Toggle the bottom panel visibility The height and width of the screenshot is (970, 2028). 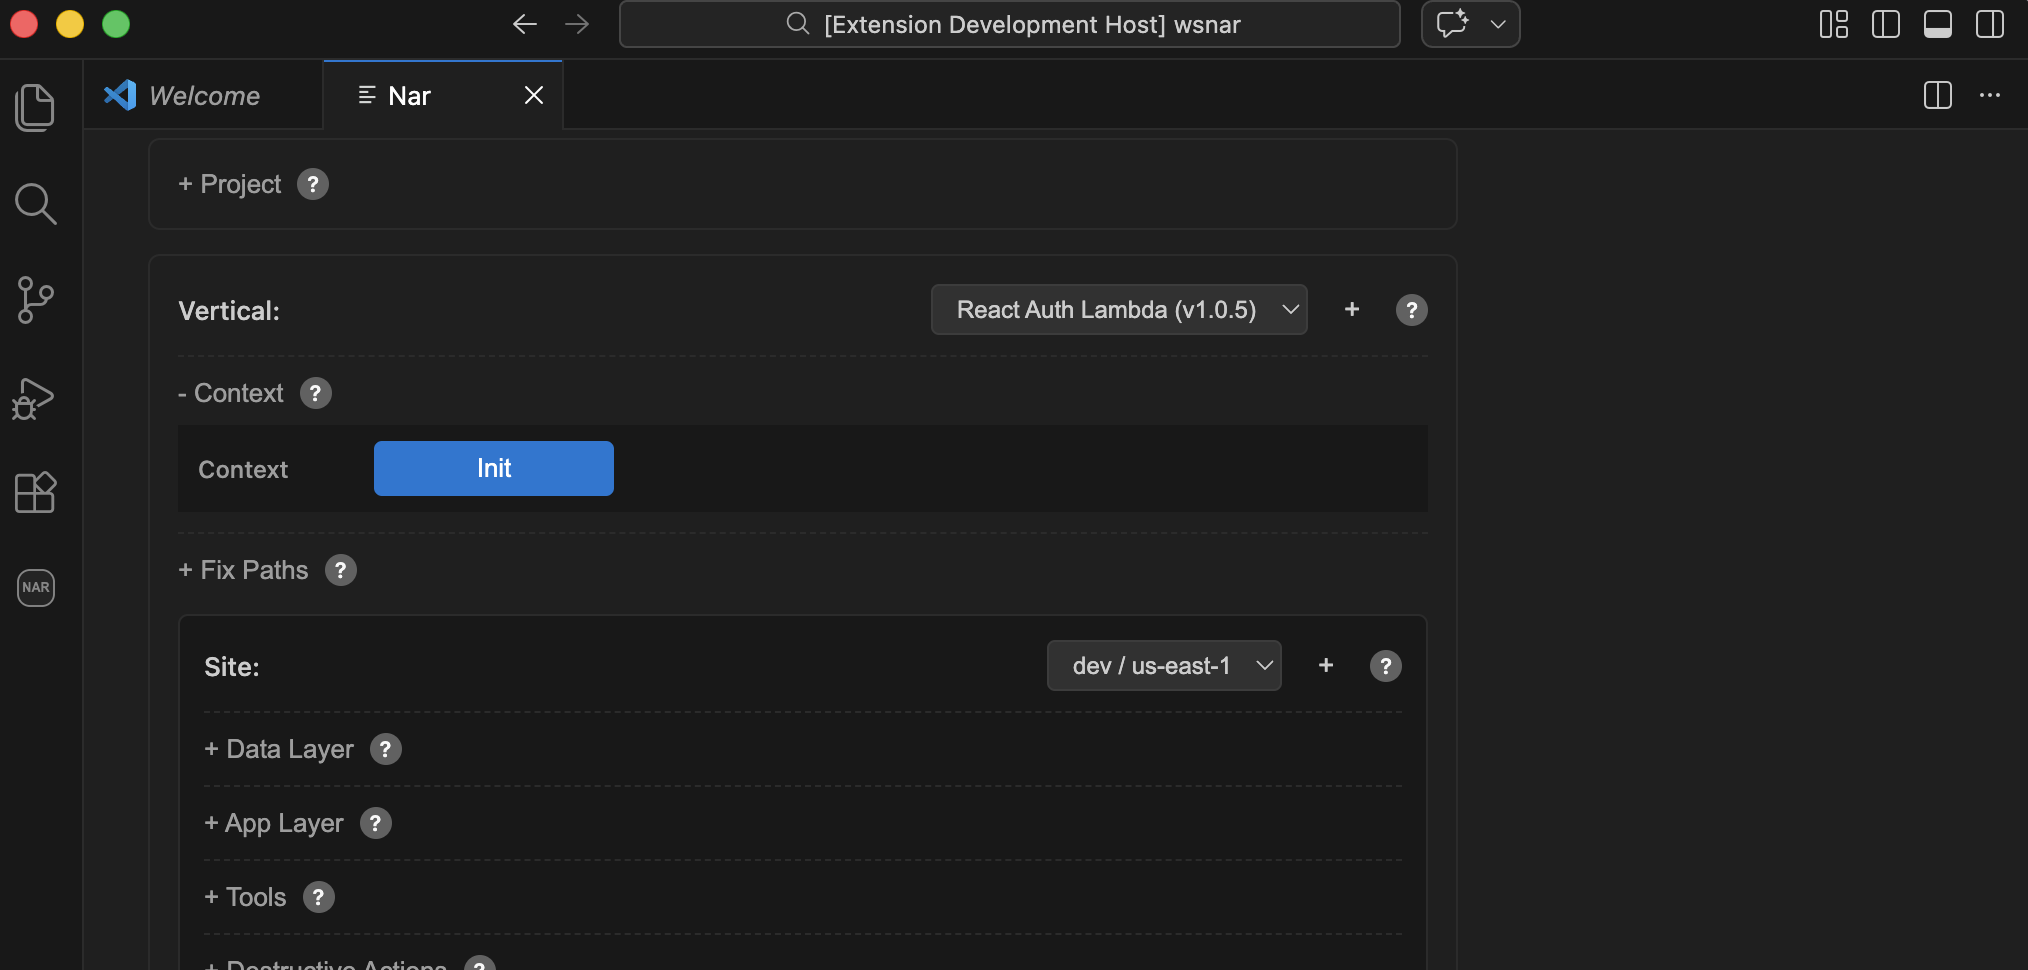pos(1937,24)
